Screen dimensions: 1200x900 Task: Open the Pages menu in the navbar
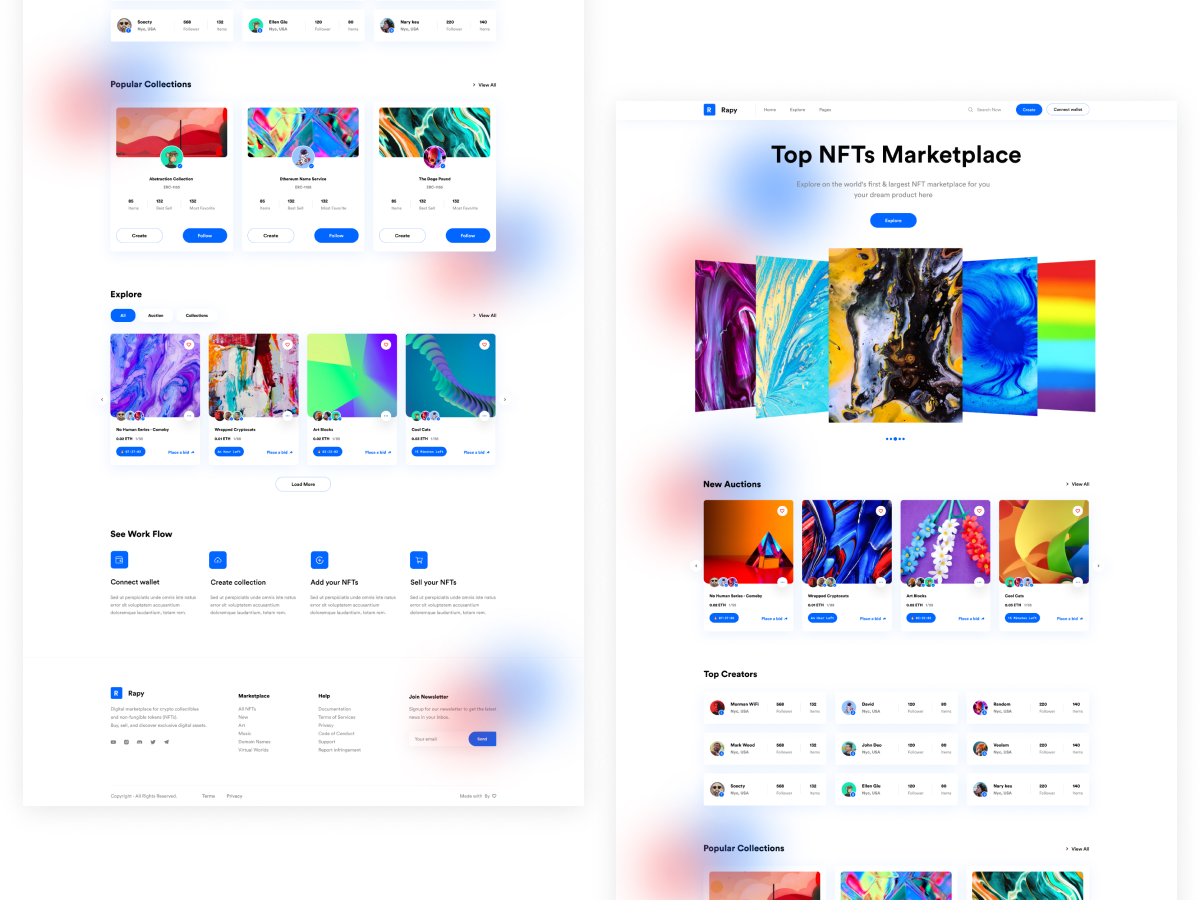(825, 110)
